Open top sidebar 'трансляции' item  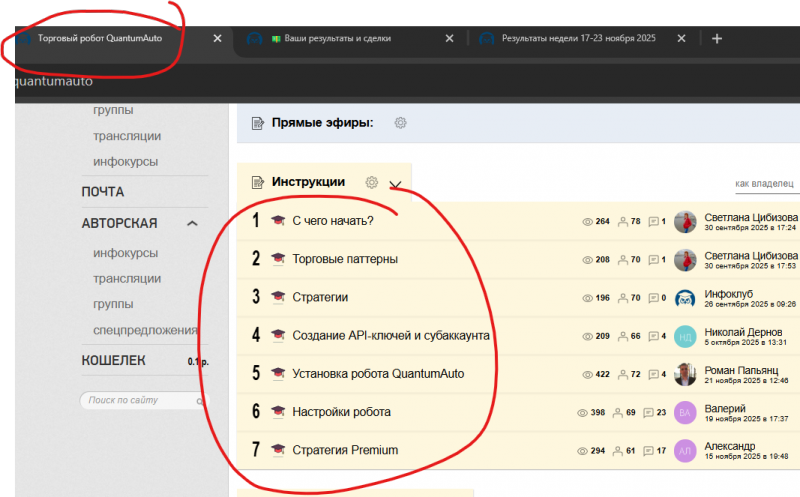click(x=127, y=136)
